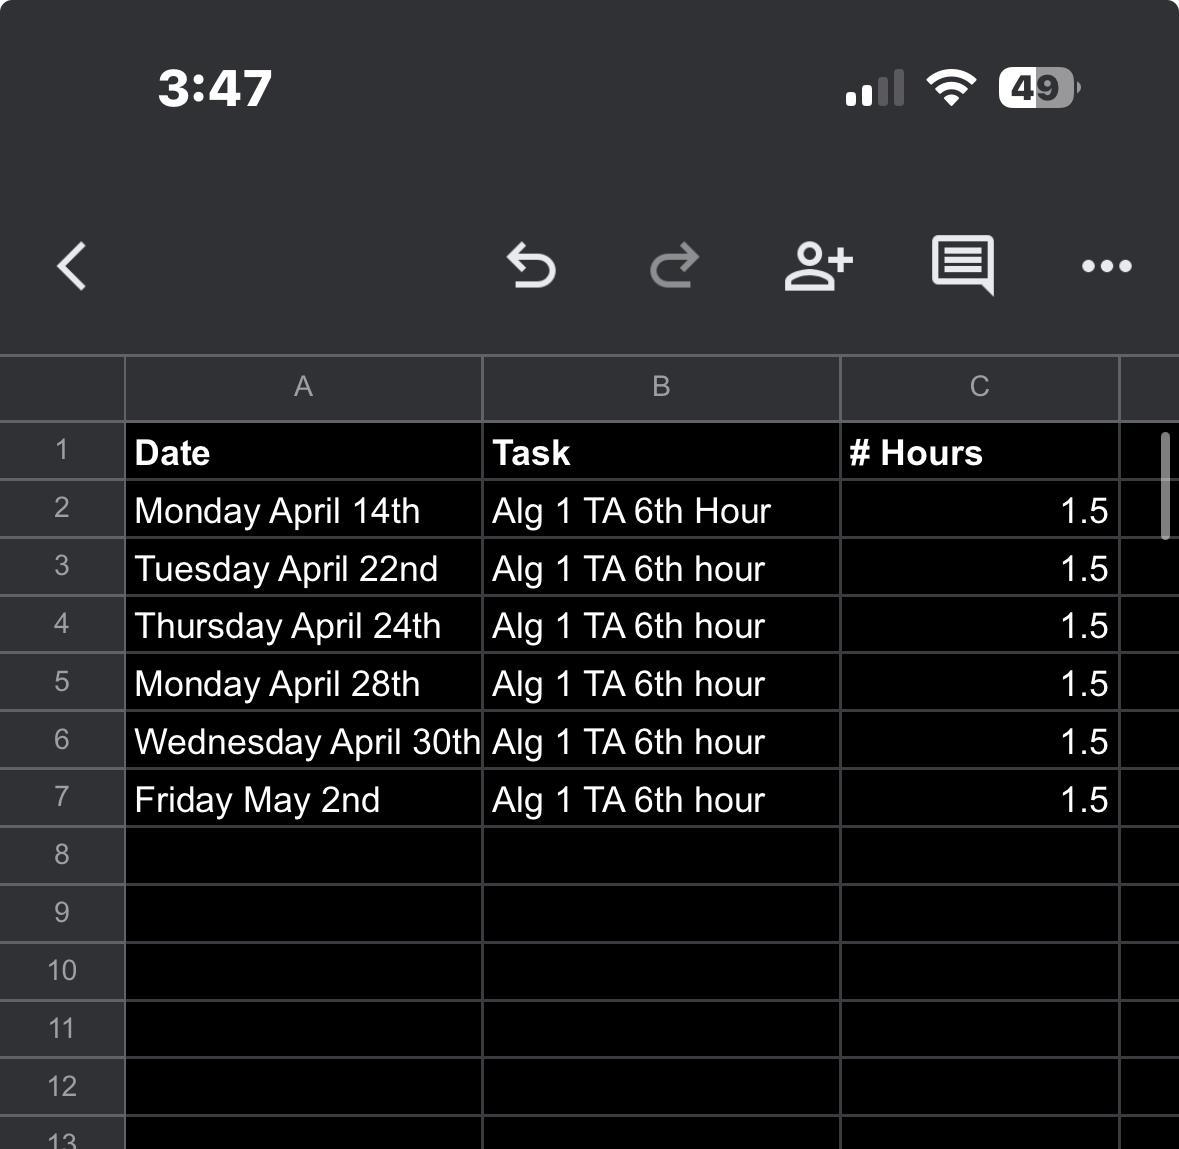Select the # Hours header cell
This screenshot has height=1149, width=1179.
pos(979,452)
